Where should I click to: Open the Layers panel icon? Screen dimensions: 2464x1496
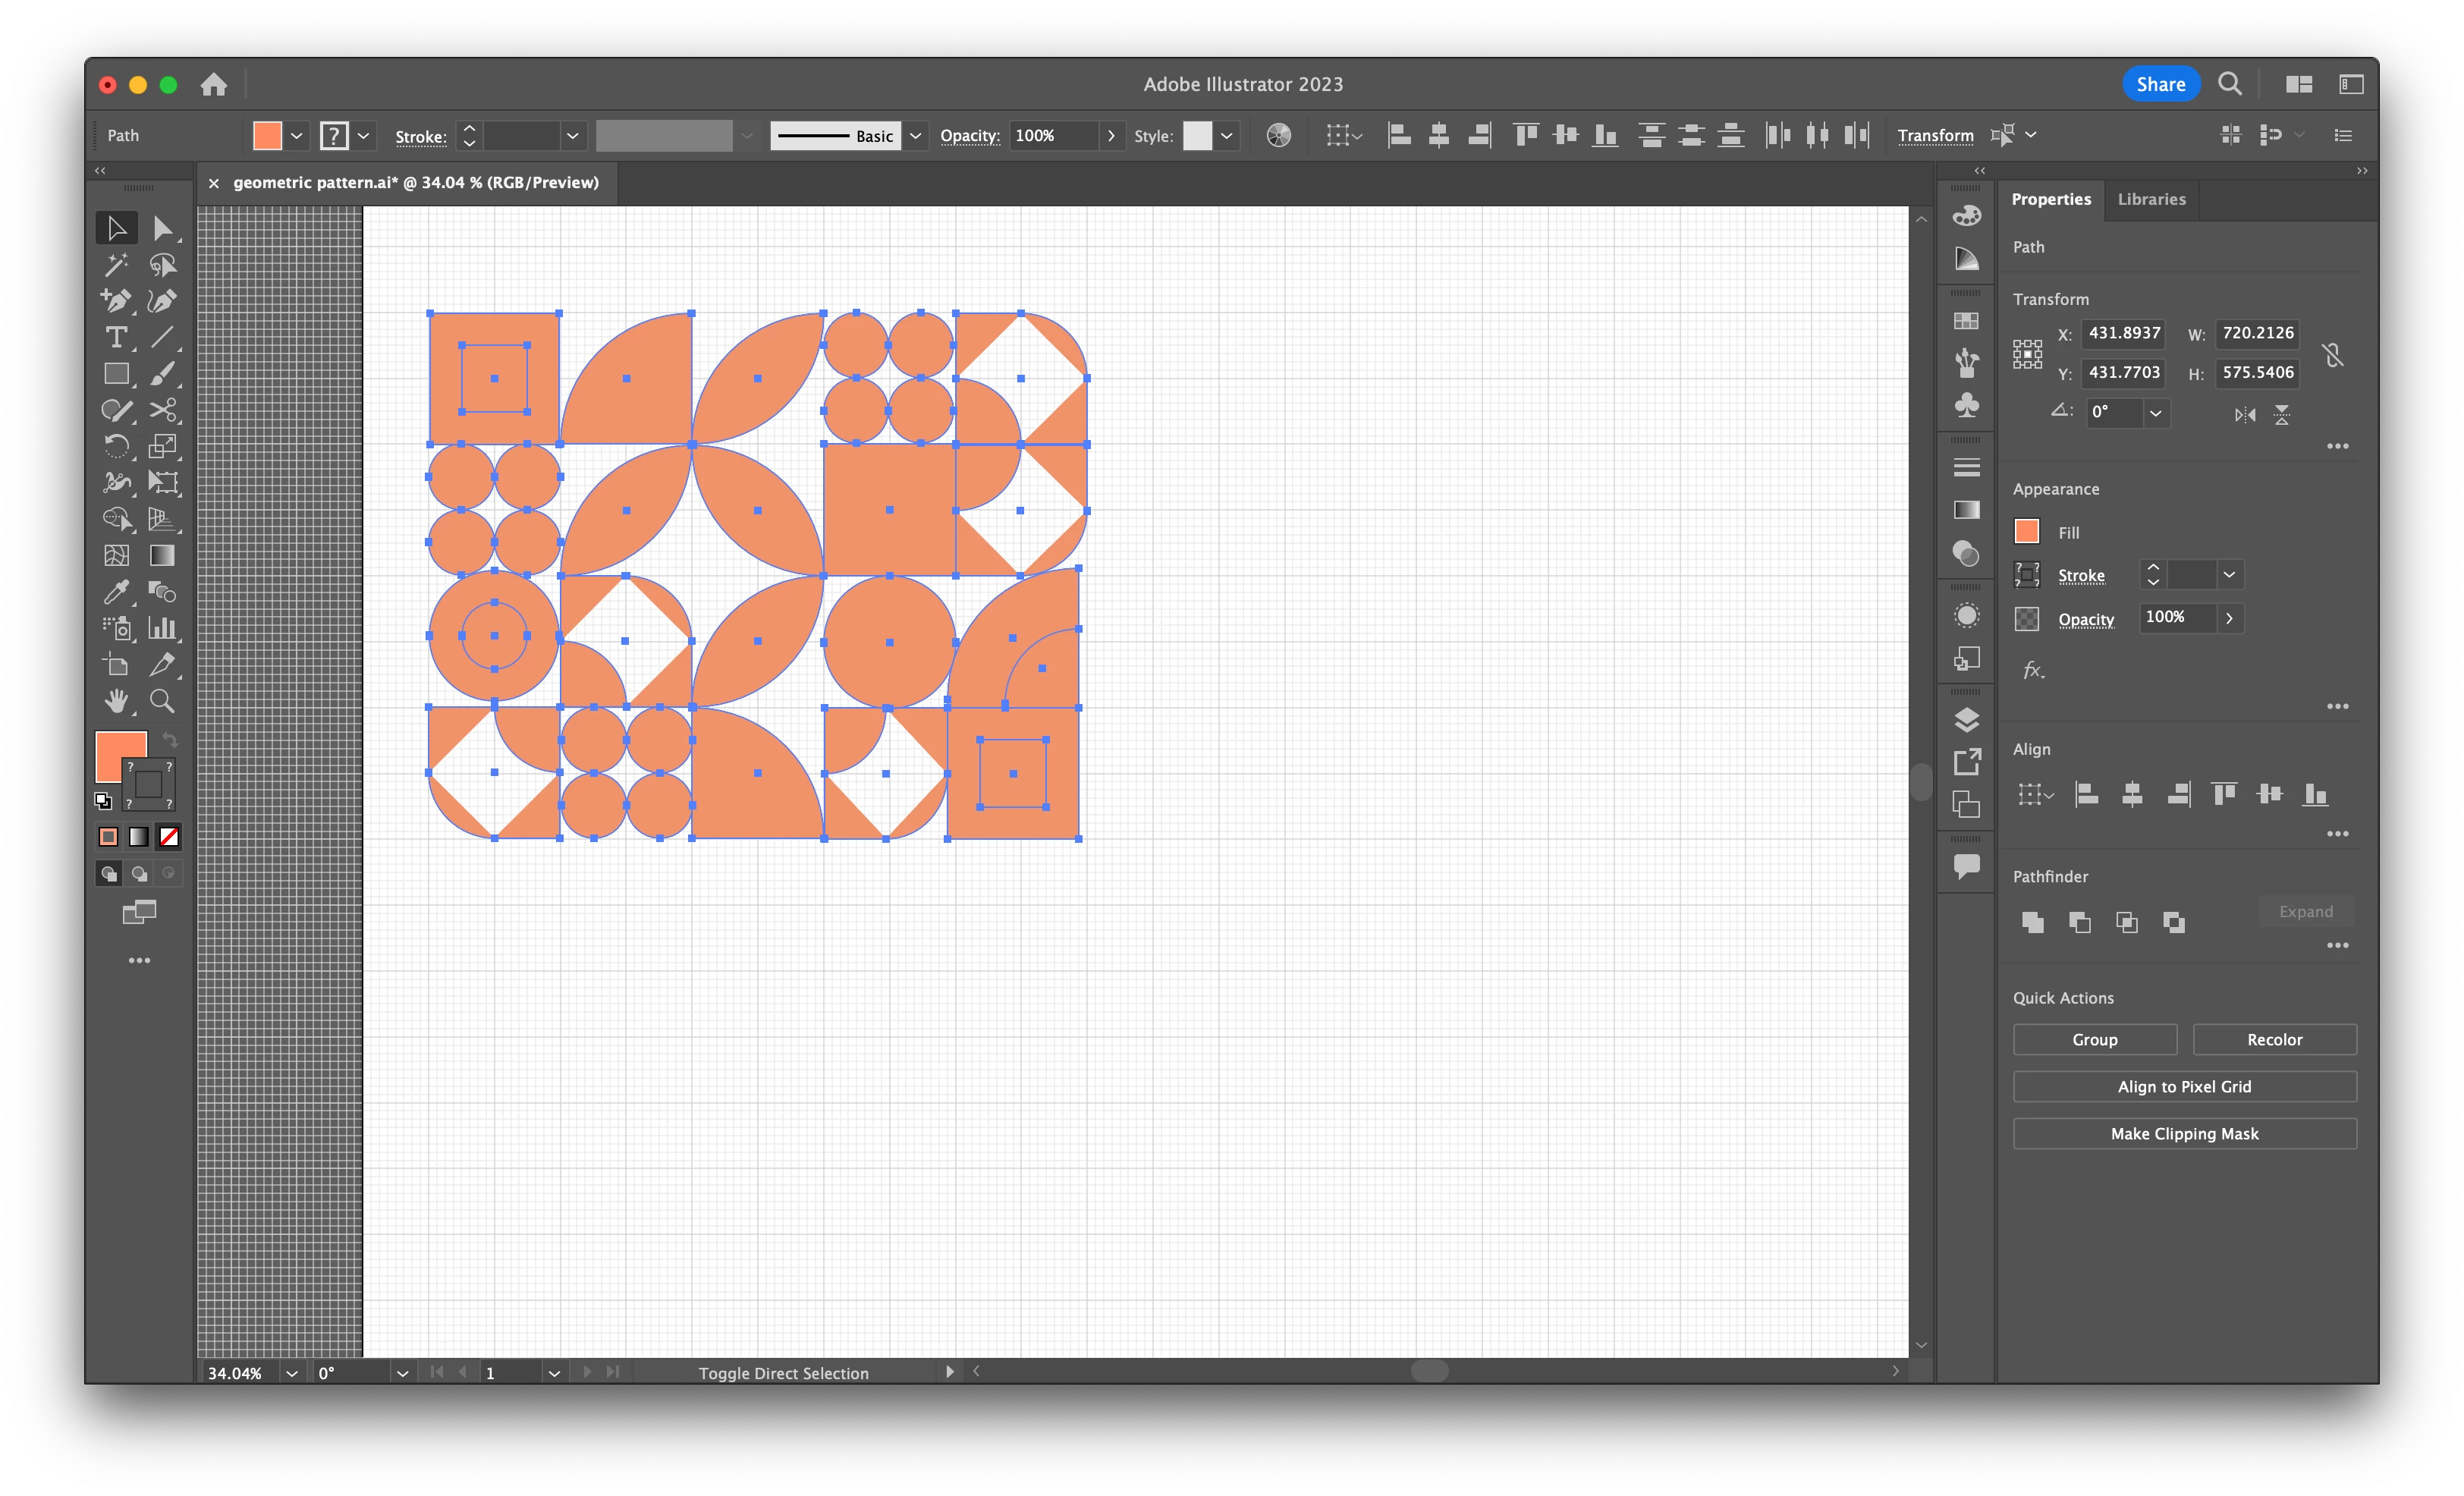point(1966,720)
